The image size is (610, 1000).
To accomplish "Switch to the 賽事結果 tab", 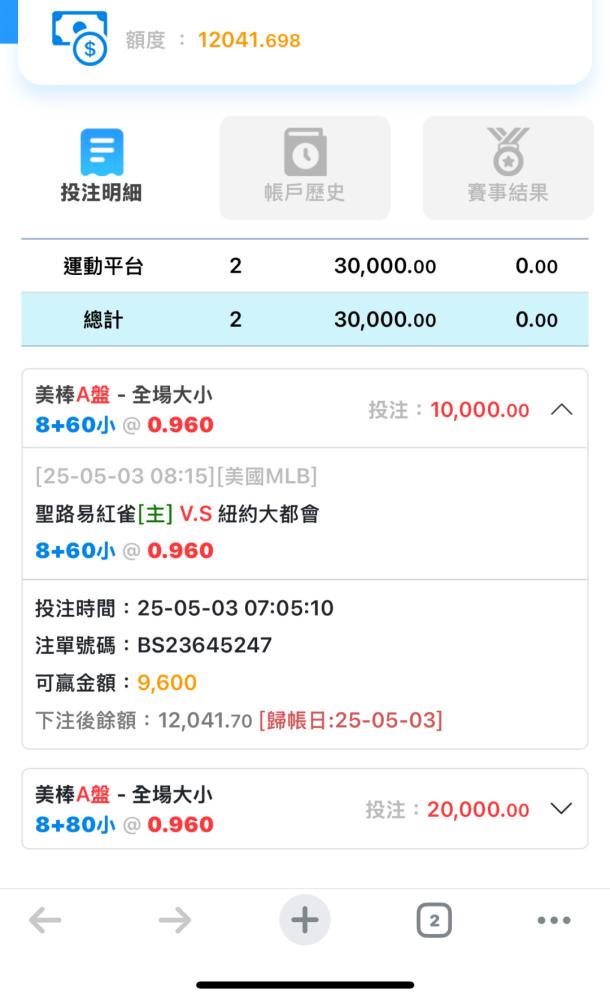I will (508, 168).
